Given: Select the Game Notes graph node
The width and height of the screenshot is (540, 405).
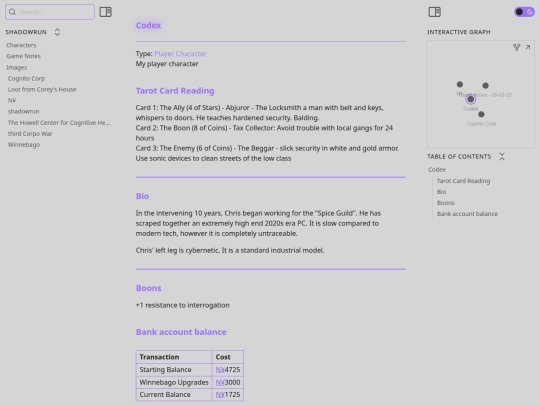Looking at the screenshot, I should (485, 85).
